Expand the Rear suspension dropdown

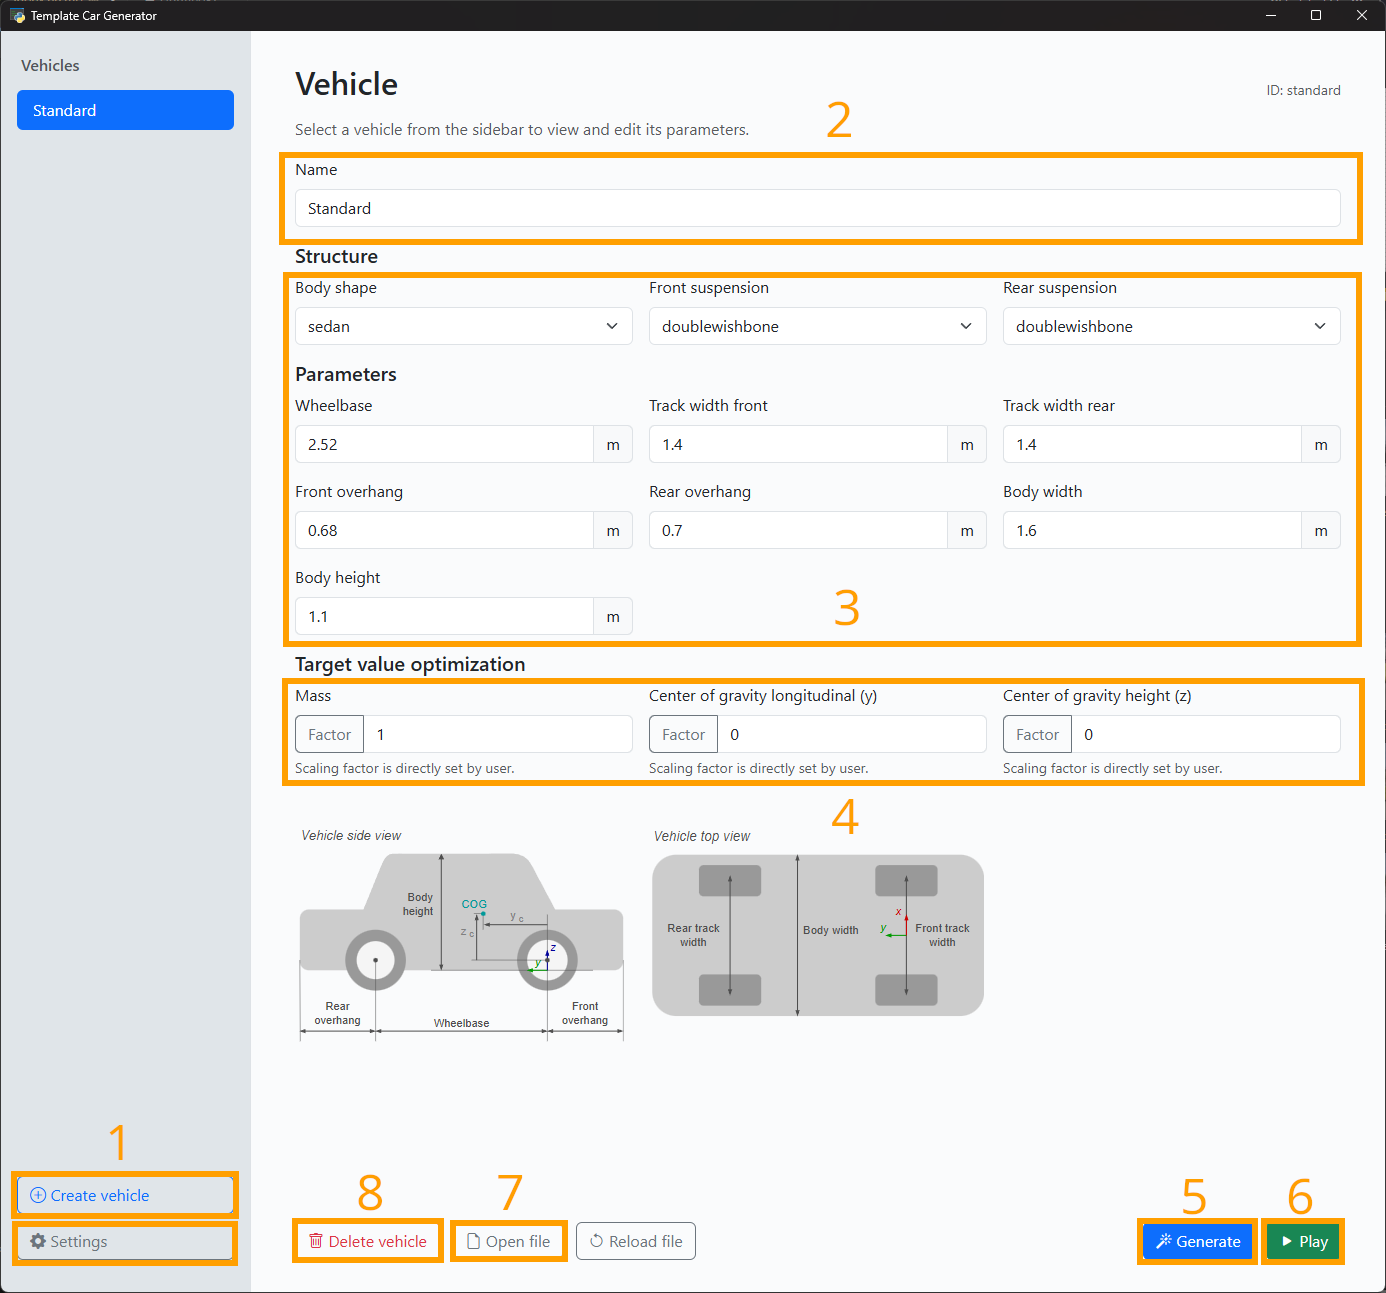[x=1171, y=326]
